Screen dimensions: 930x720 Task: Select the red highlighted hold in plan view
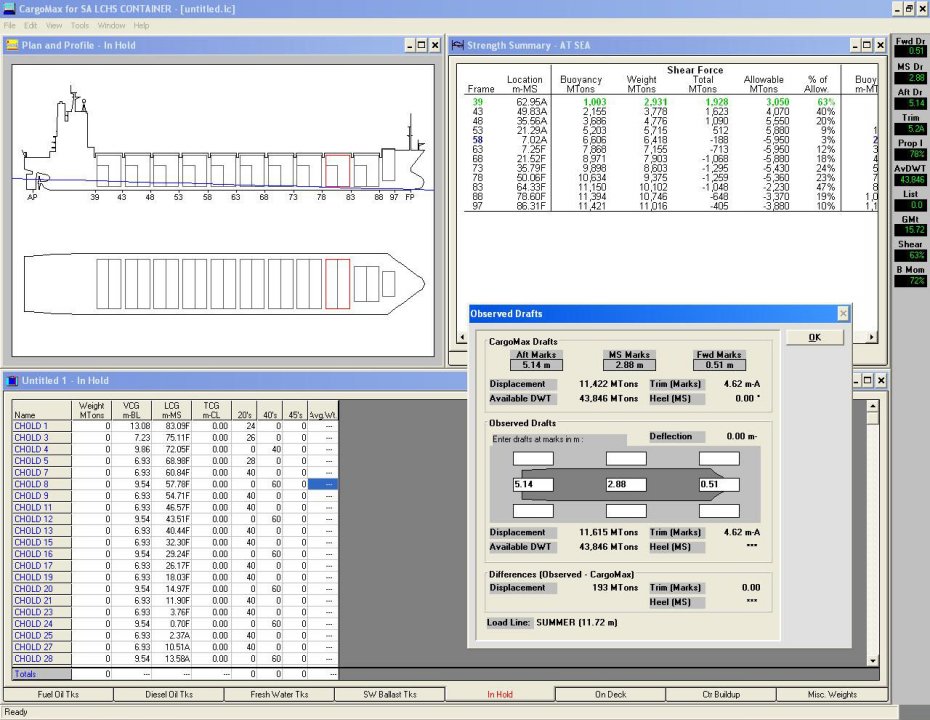point(337,284)
